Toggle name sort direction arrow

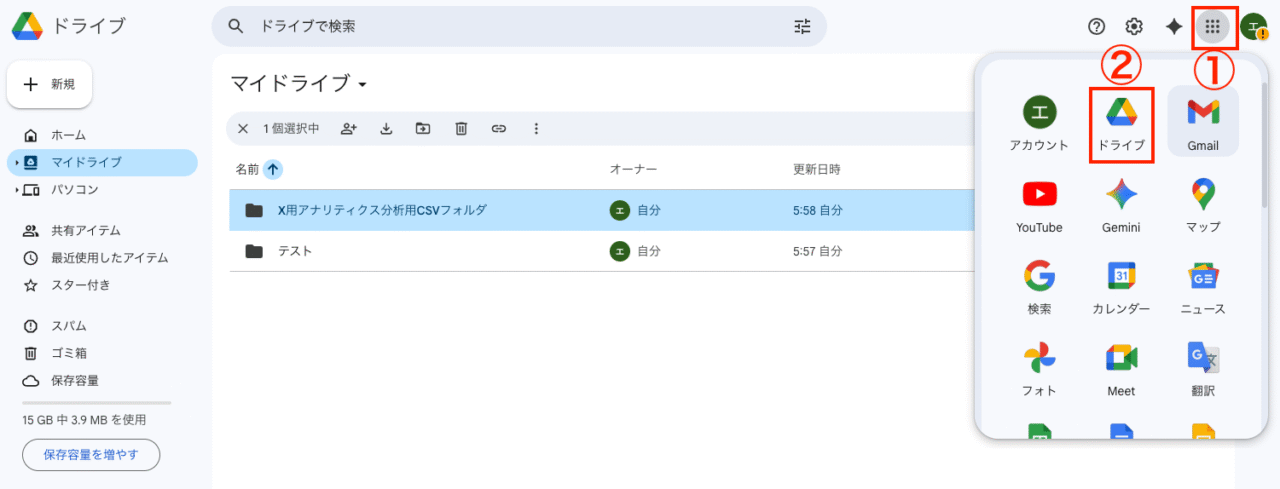[272, 170]
